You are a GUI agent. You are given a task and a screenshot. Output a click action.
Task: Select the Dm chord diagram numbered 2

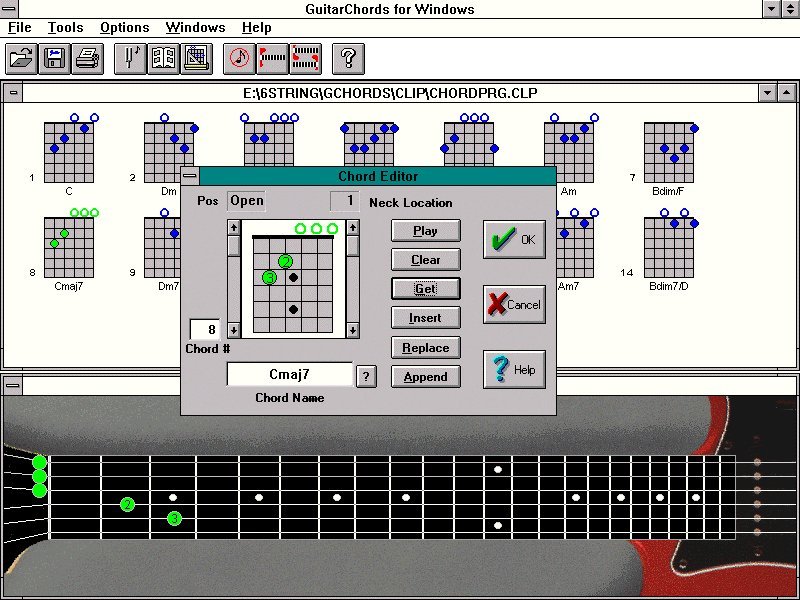click(x=169, y=153)
